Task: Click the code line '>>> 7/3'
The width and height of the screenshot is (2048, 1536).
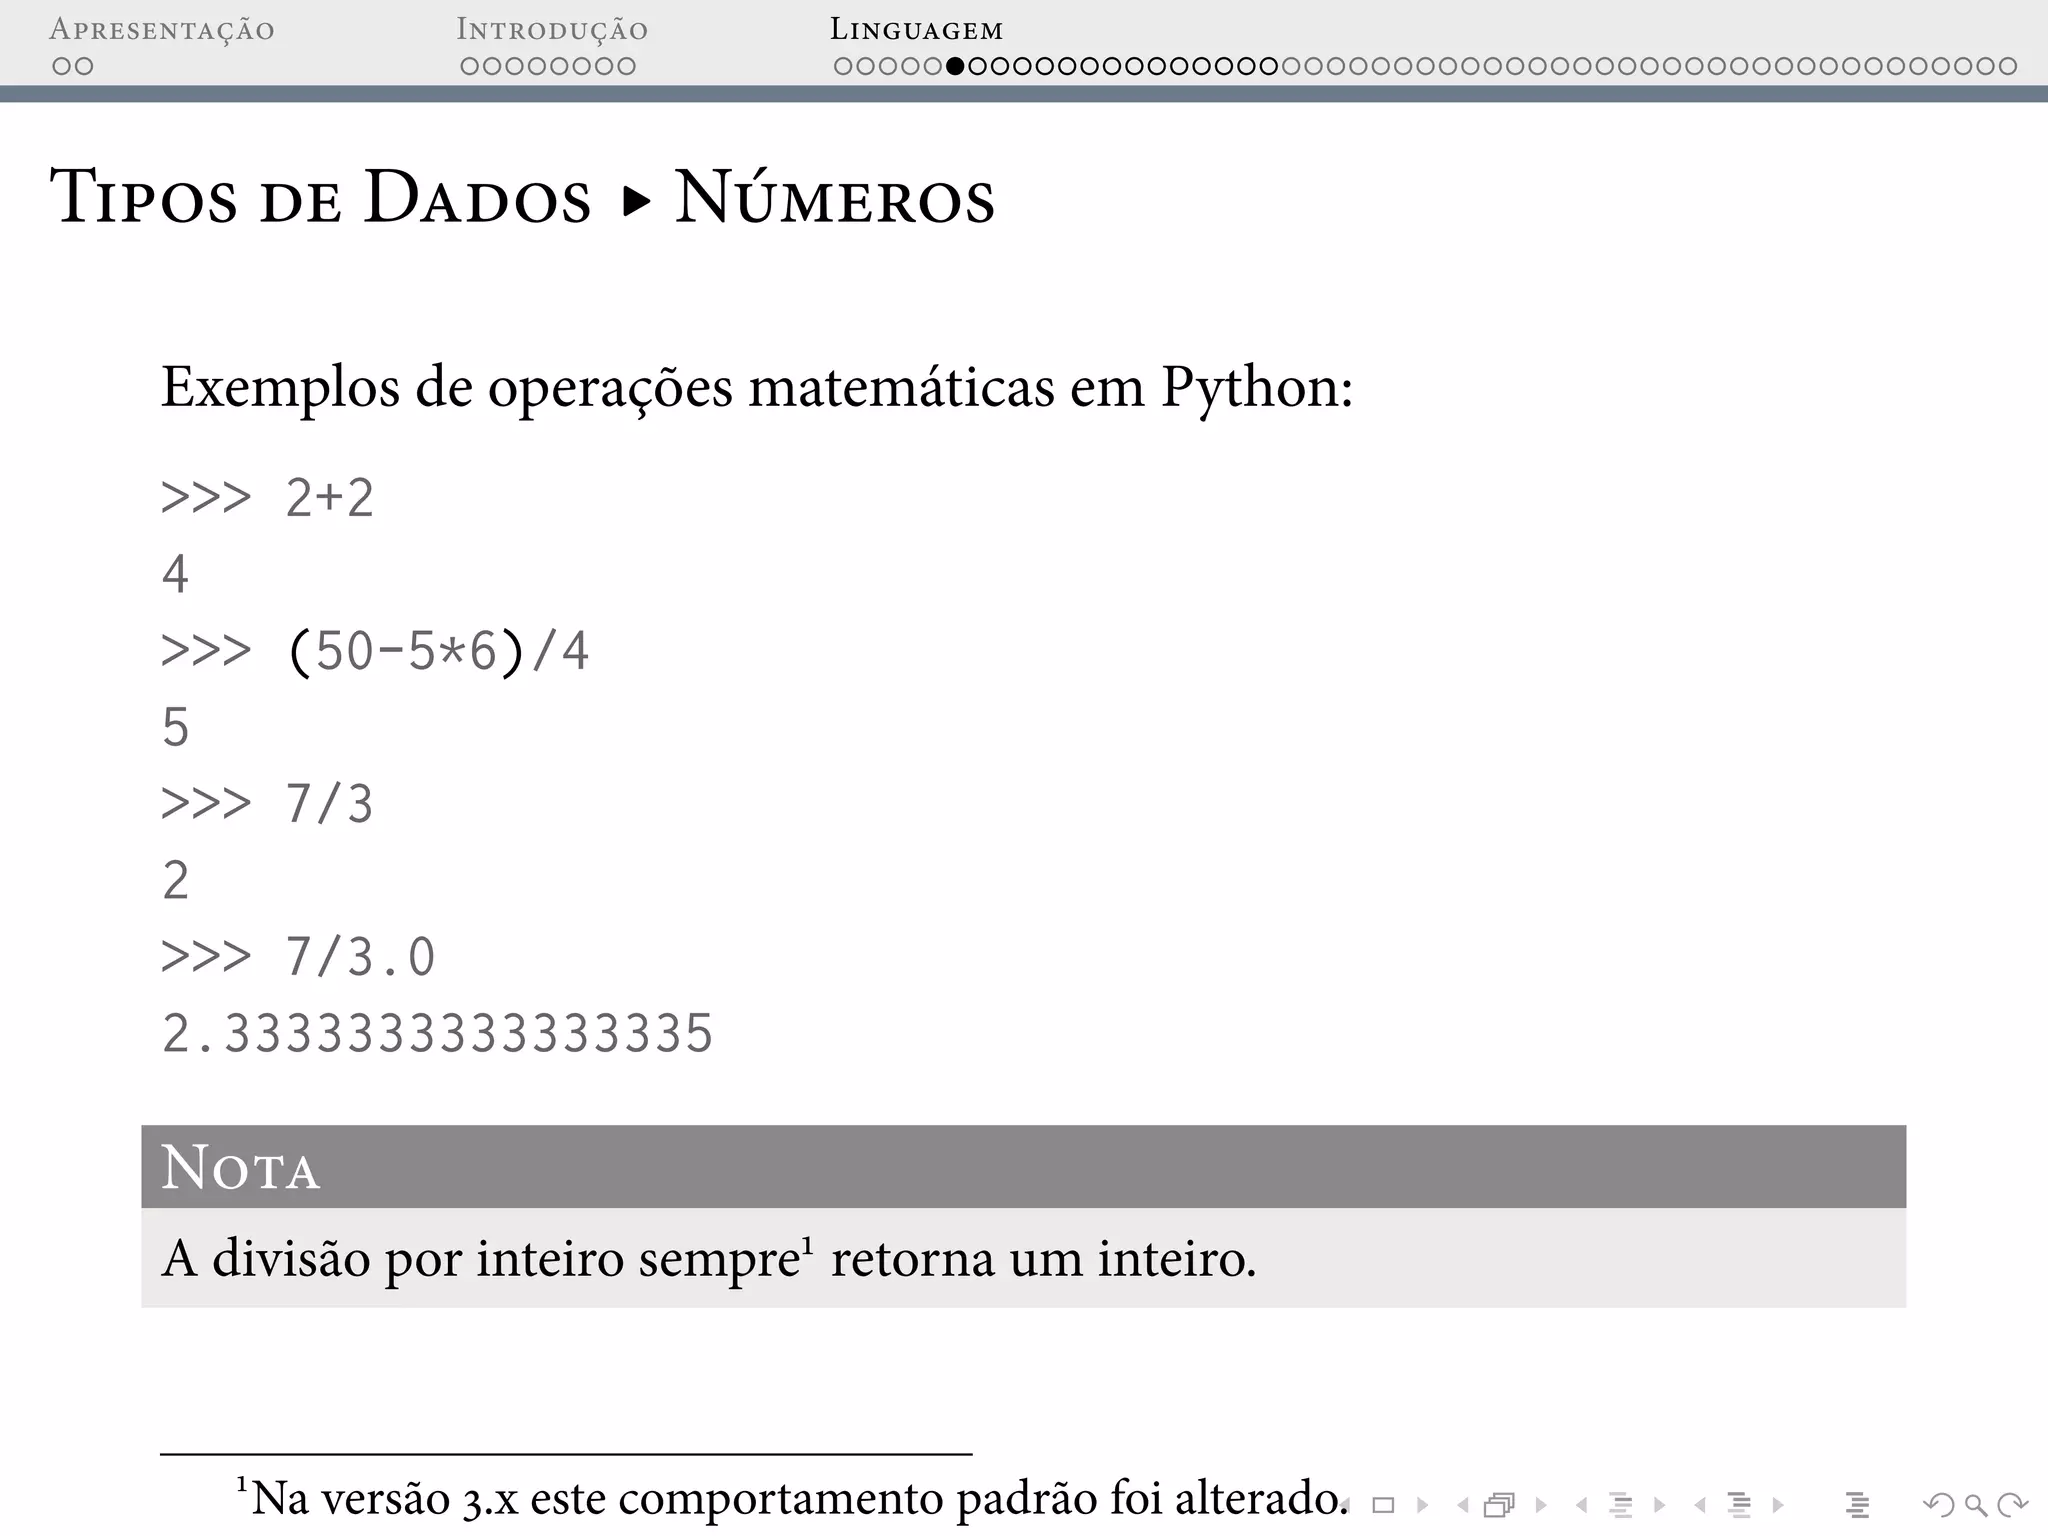Action: 267,804
